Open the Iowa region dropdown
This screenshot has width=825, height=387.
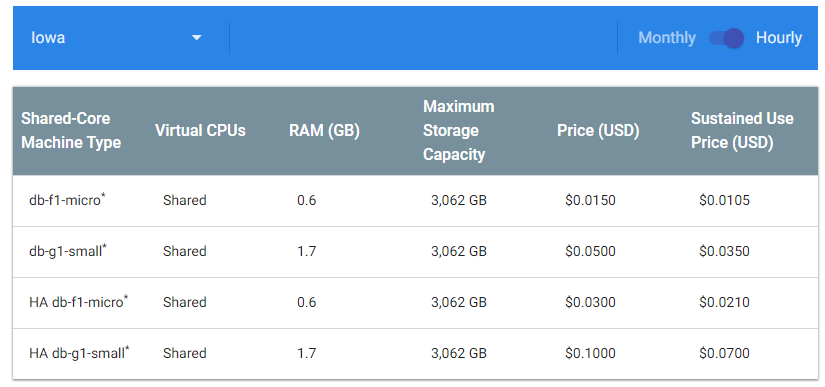point(117,38)
